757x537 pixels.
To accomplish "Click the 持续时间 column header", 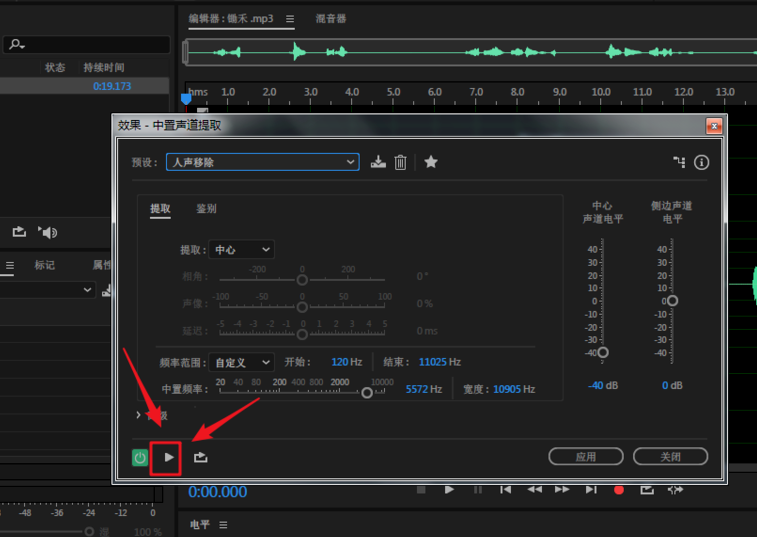I will pyautogui.click(x=104, y=68).
